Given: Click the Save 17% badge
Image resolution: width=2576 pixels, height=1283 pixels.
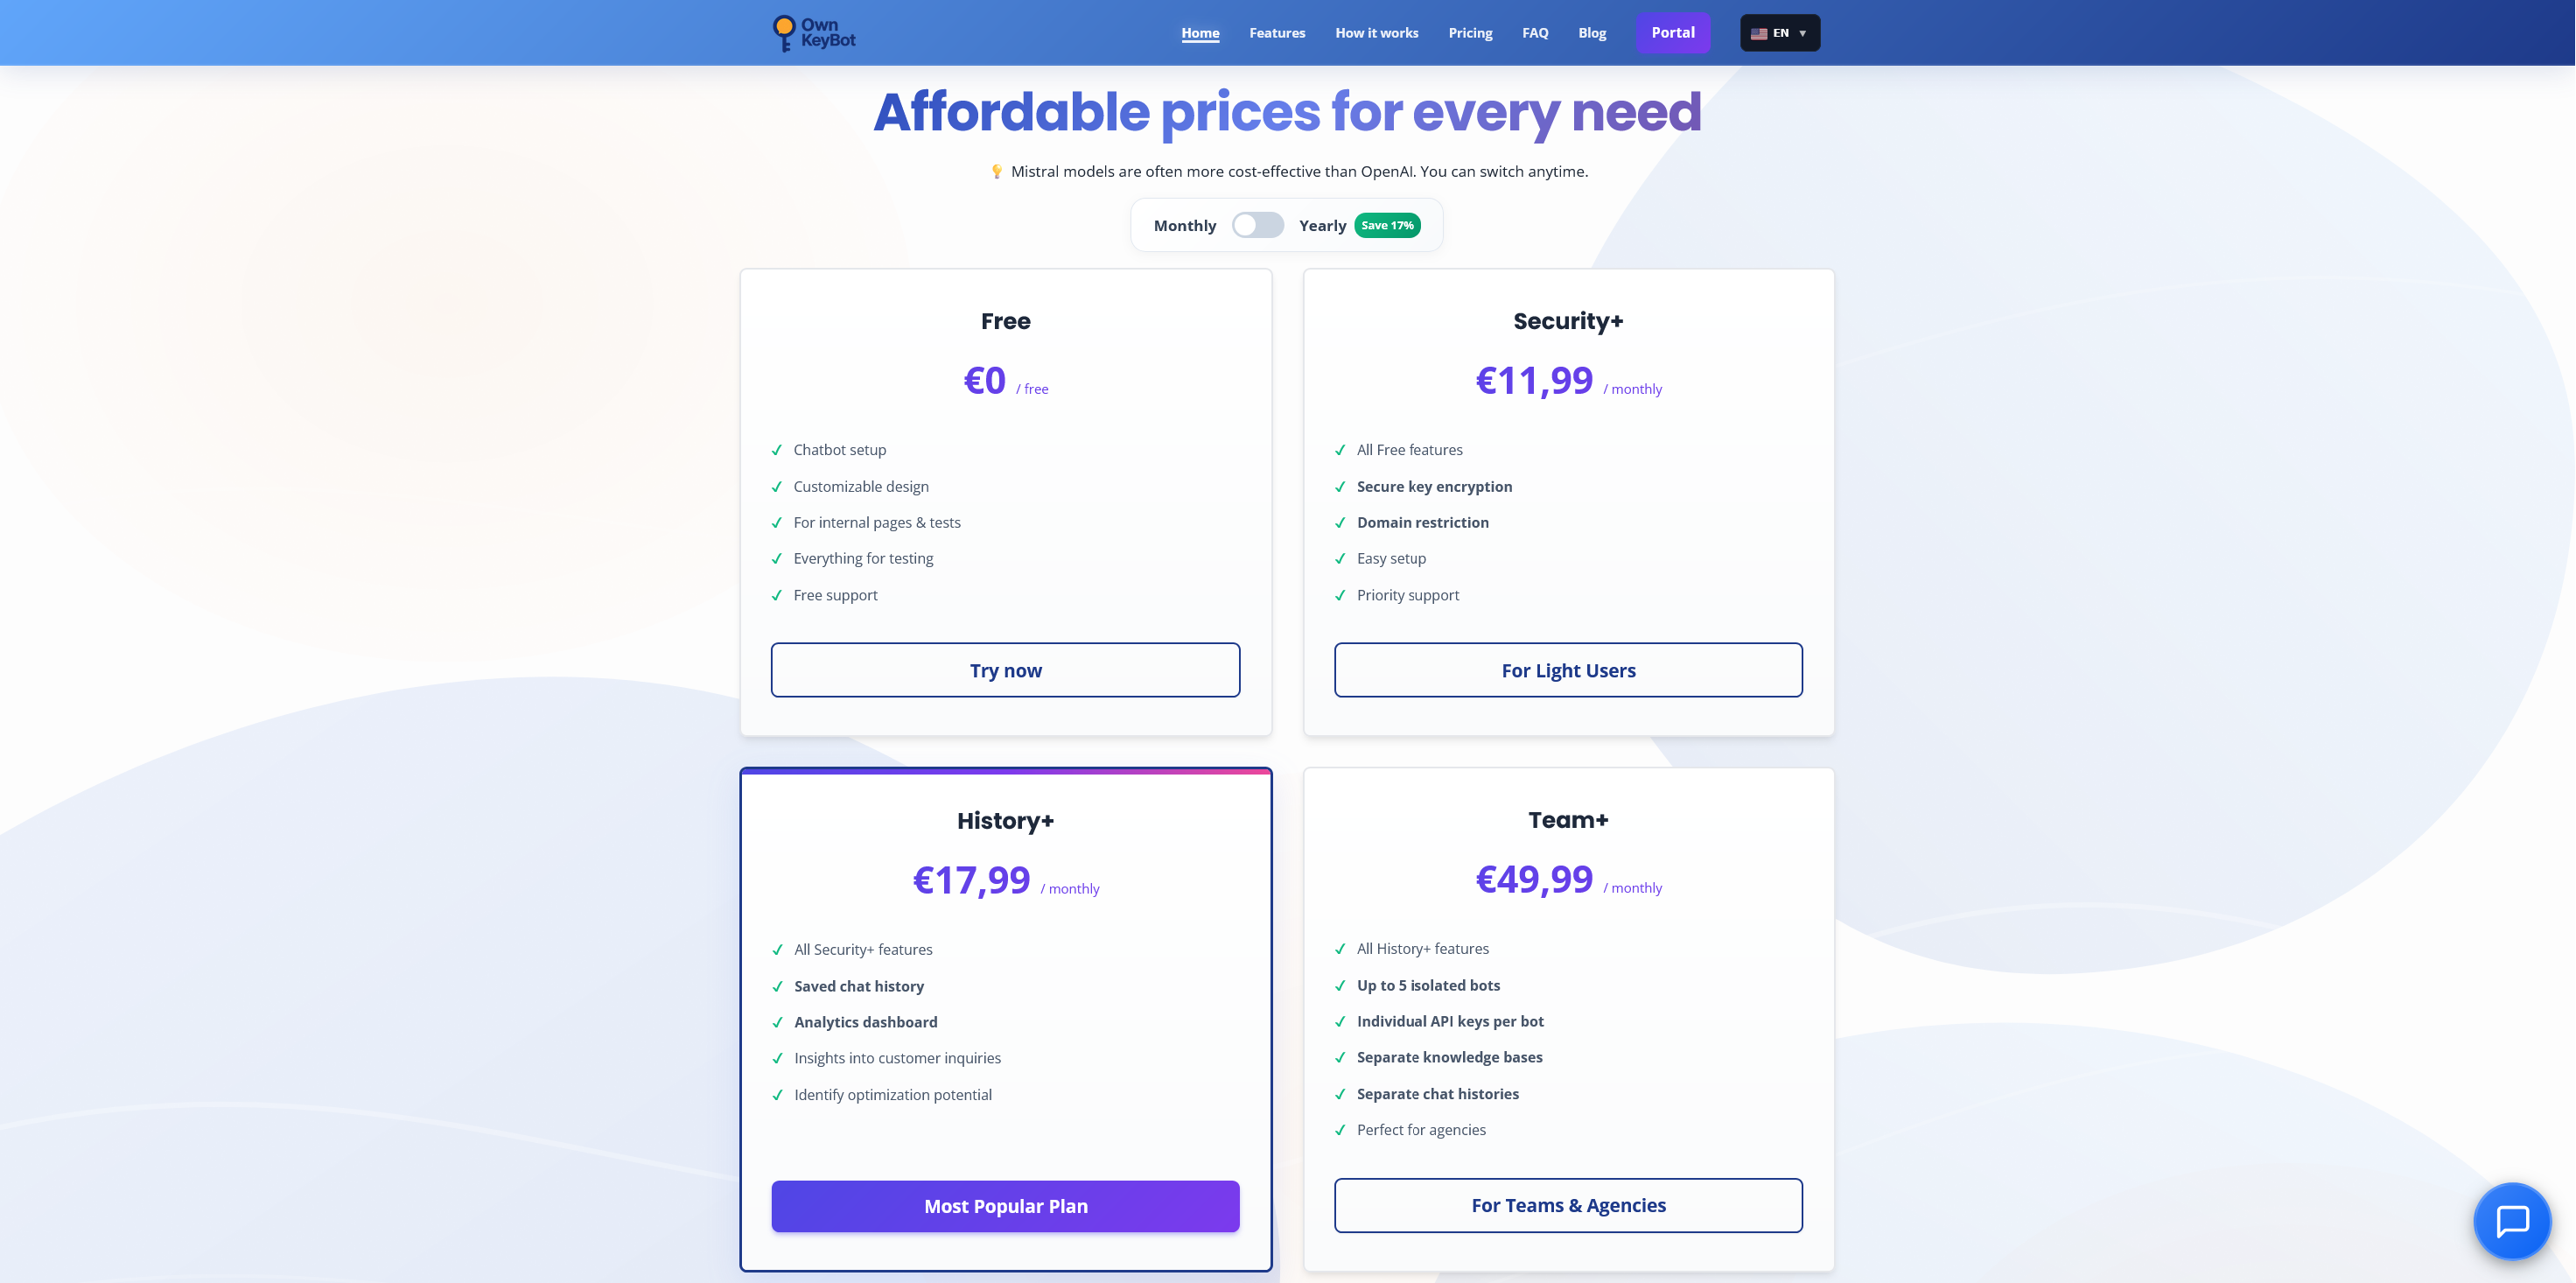Looking at the screenshot, I should pyautogui.click(x=1387, y=226).
